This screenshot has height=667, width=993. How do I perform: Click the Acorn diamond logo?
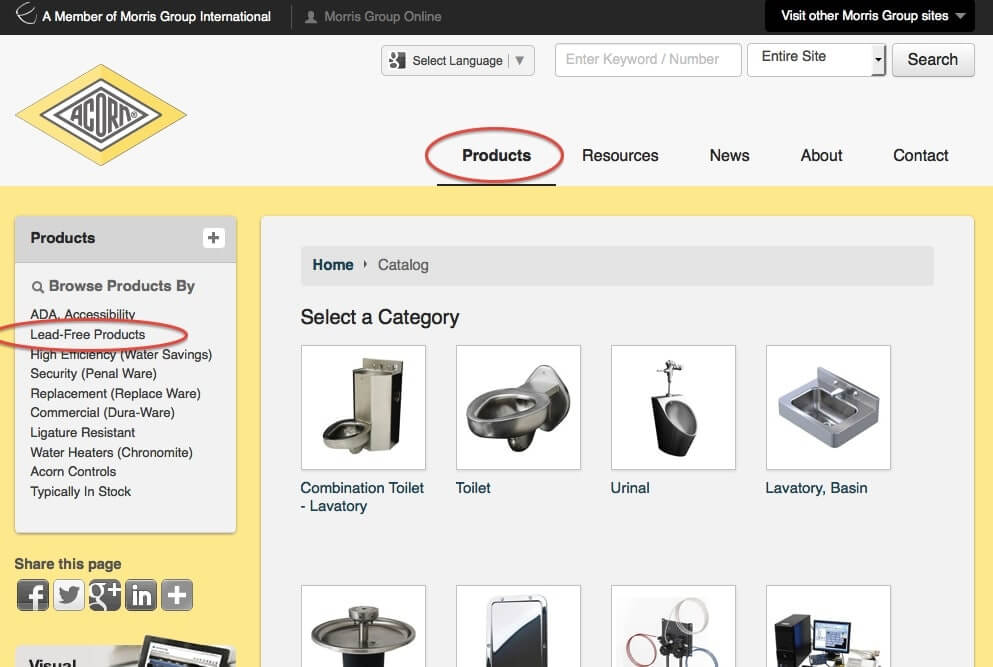[101, 115]
